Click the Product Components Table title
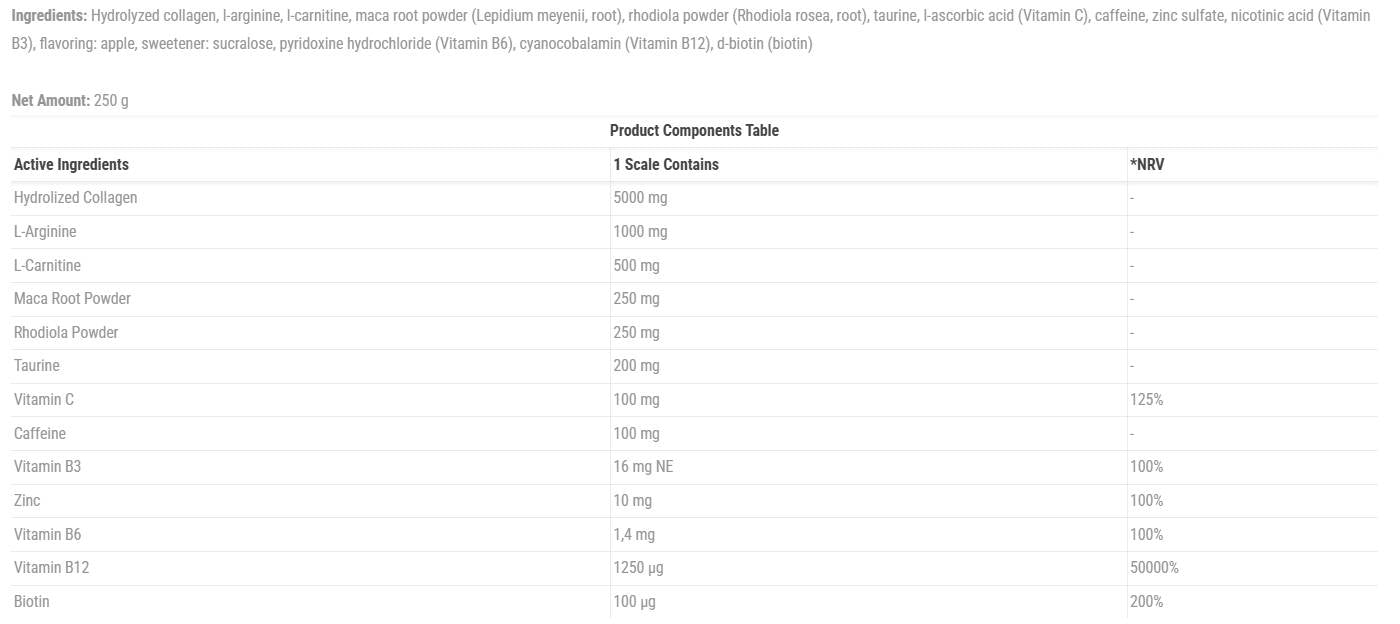The width and height of the screenshot is (1400, 624). tap(693, 131)
